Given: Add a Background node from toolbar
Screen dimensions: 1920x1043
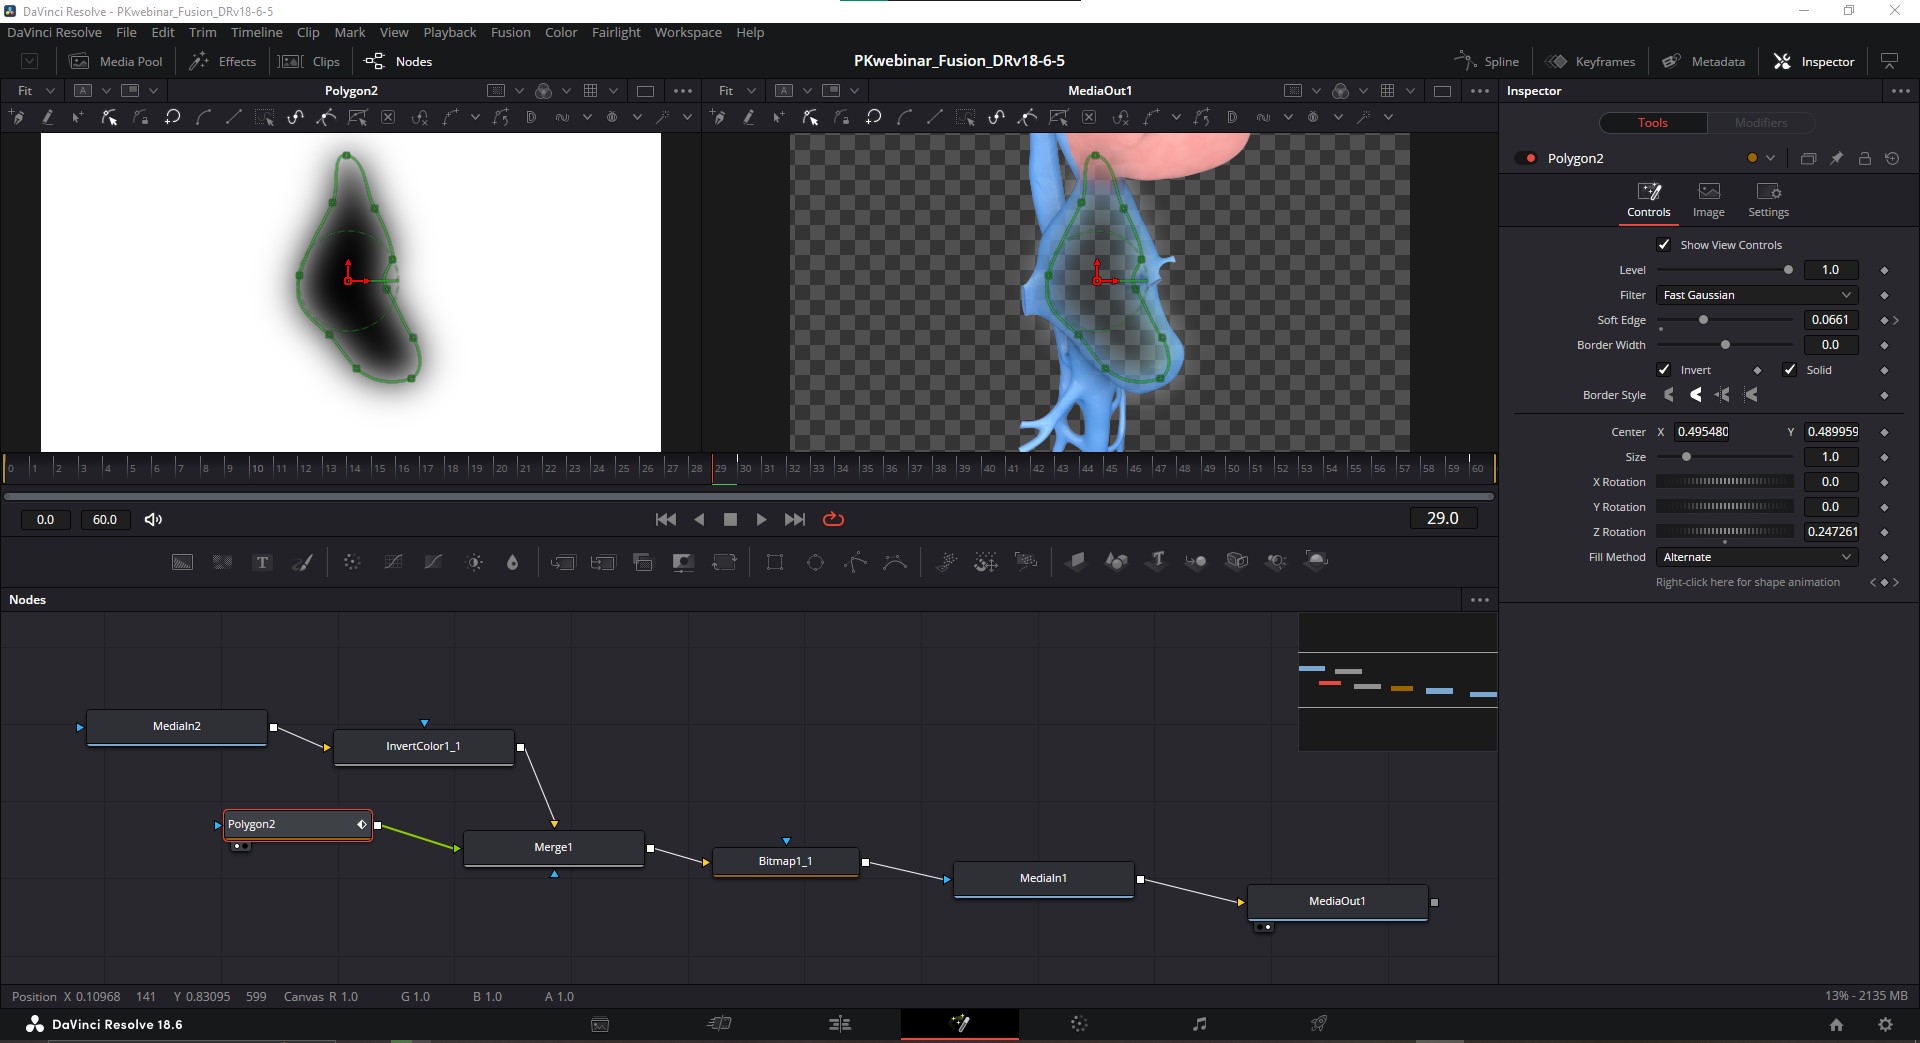Looking at the screenshot, I should tap(182, 562).
